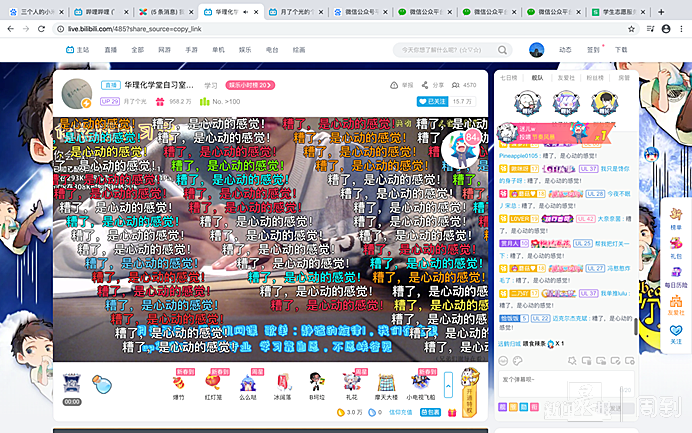
Task: Click the 下载 link in the header
Action: click(x=621, y=50)
